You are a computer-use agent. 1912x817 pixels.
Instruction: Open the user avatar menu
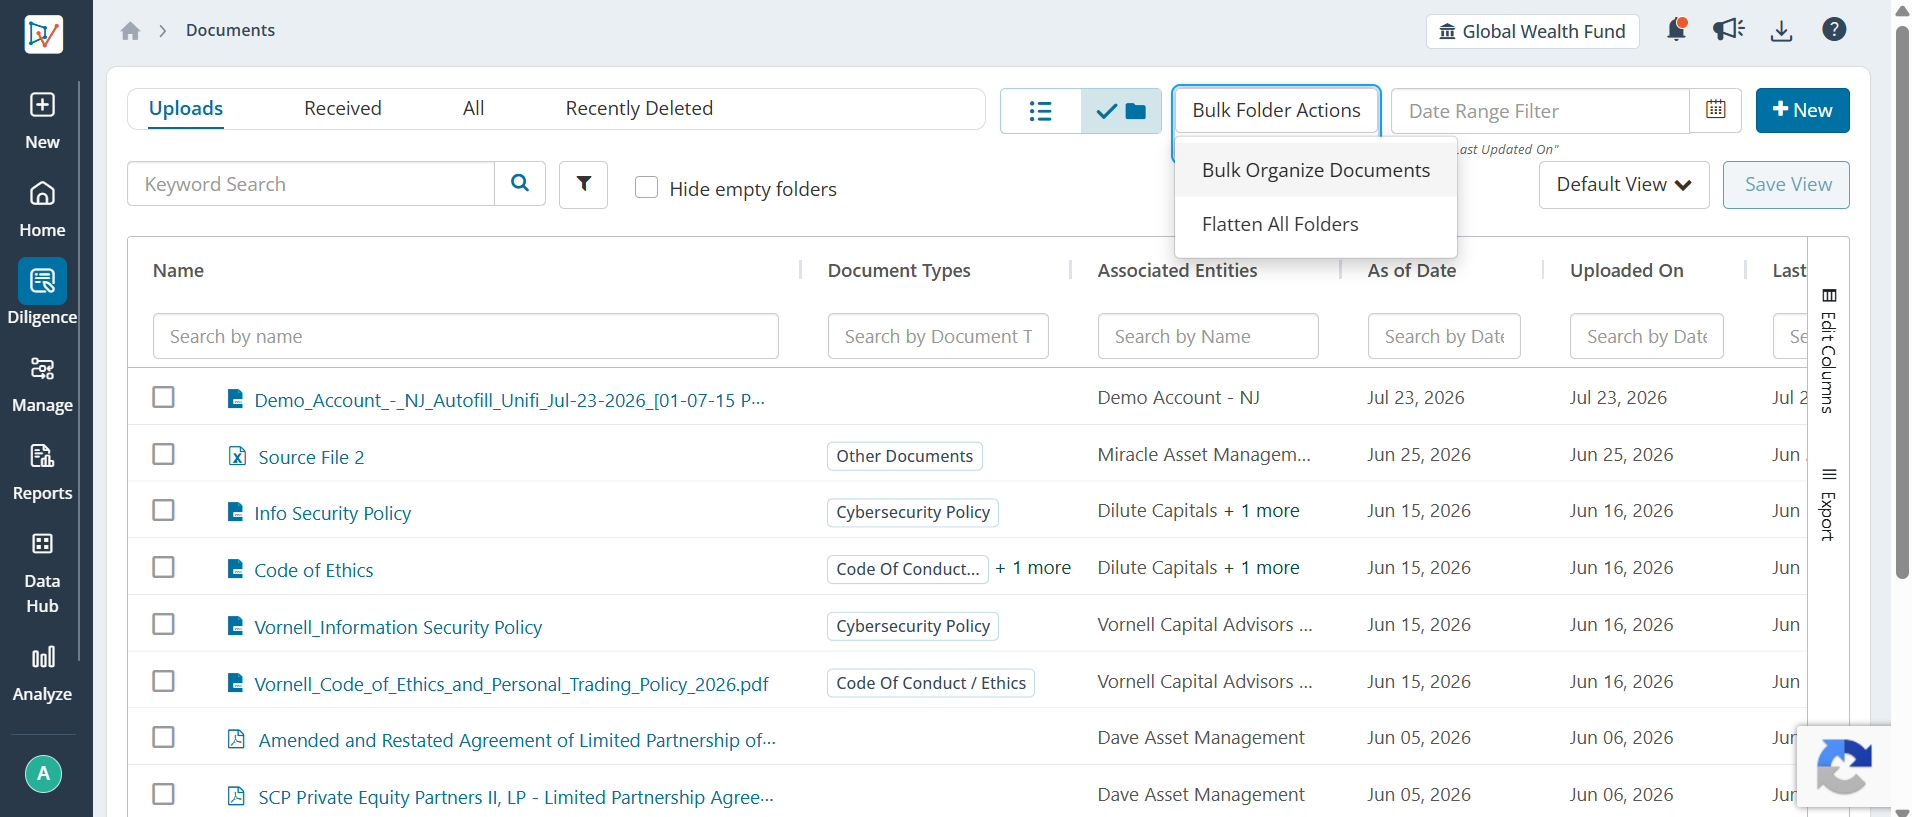click(x=43, y=773)
